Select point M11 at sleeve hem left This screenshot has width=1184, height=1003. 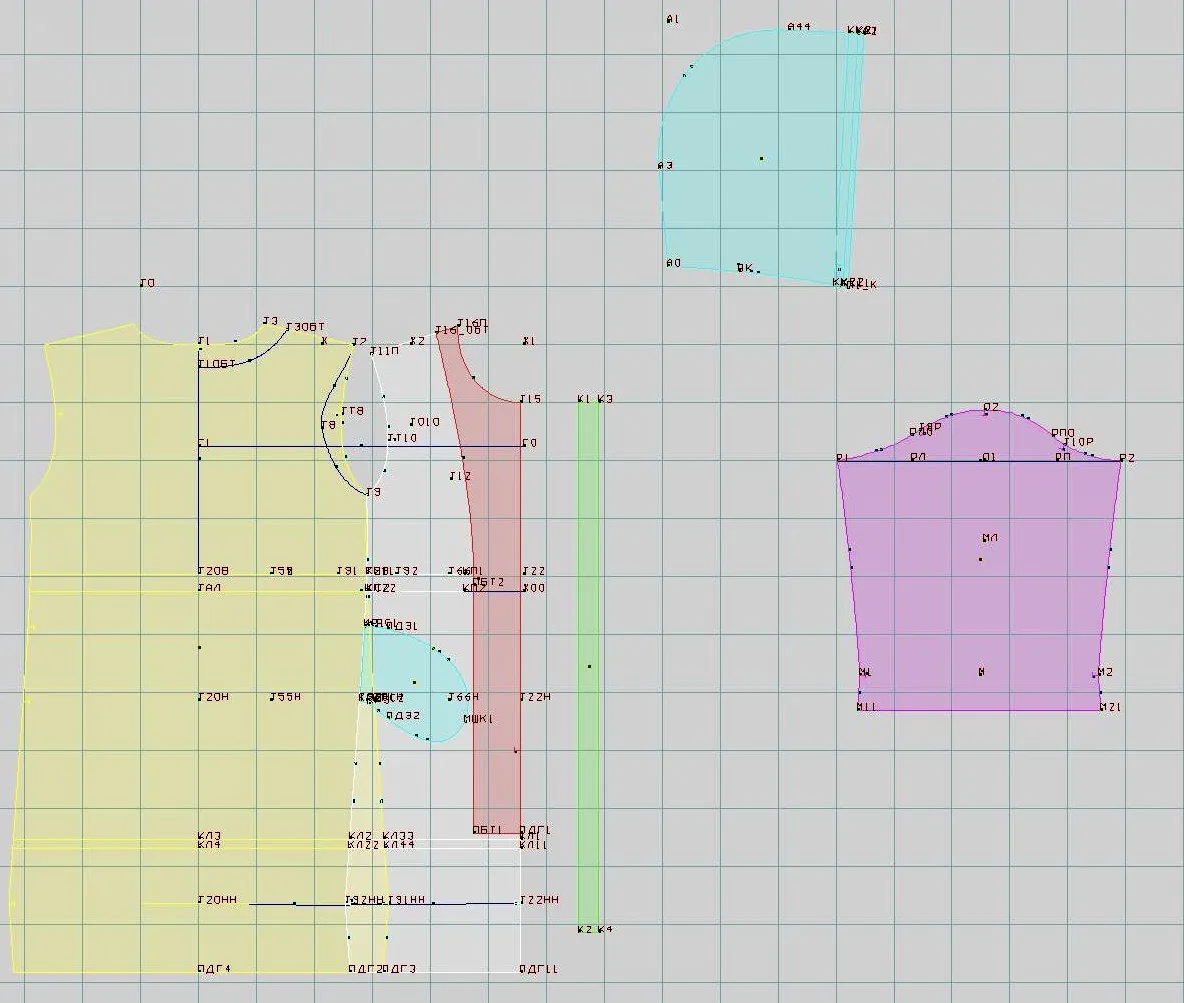pos(866,707)
